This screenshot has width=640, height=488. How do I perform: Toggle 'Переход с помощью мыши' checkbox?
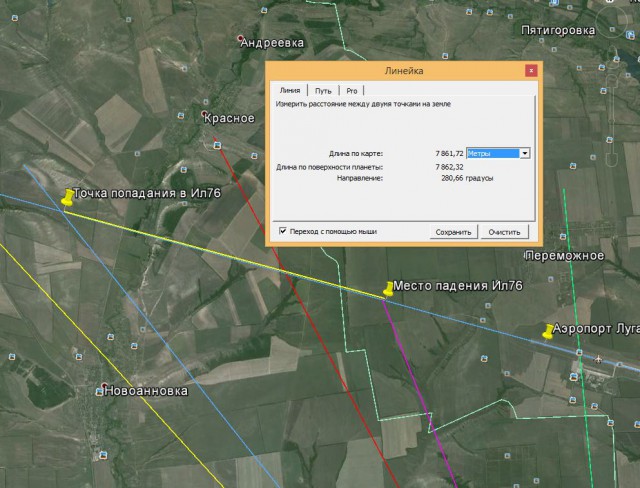tap(282, 231)
